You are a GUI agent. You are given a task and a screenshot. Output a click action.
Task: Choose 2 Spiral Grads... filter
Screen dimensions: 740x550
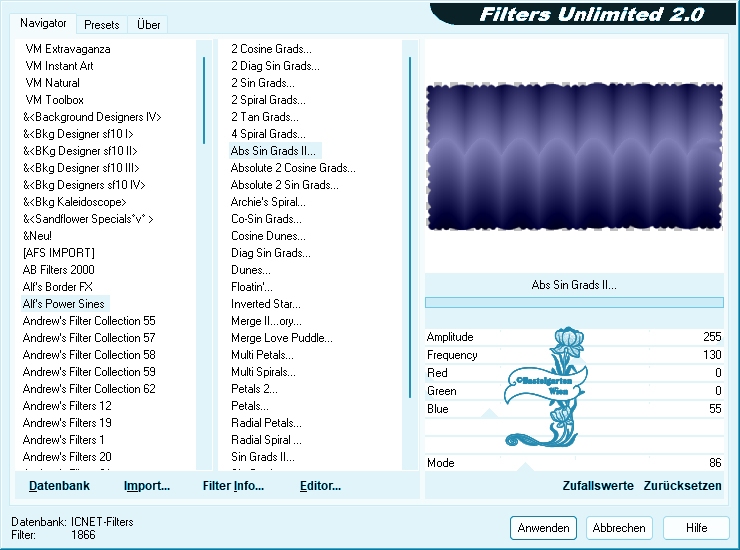coord(268,100)
